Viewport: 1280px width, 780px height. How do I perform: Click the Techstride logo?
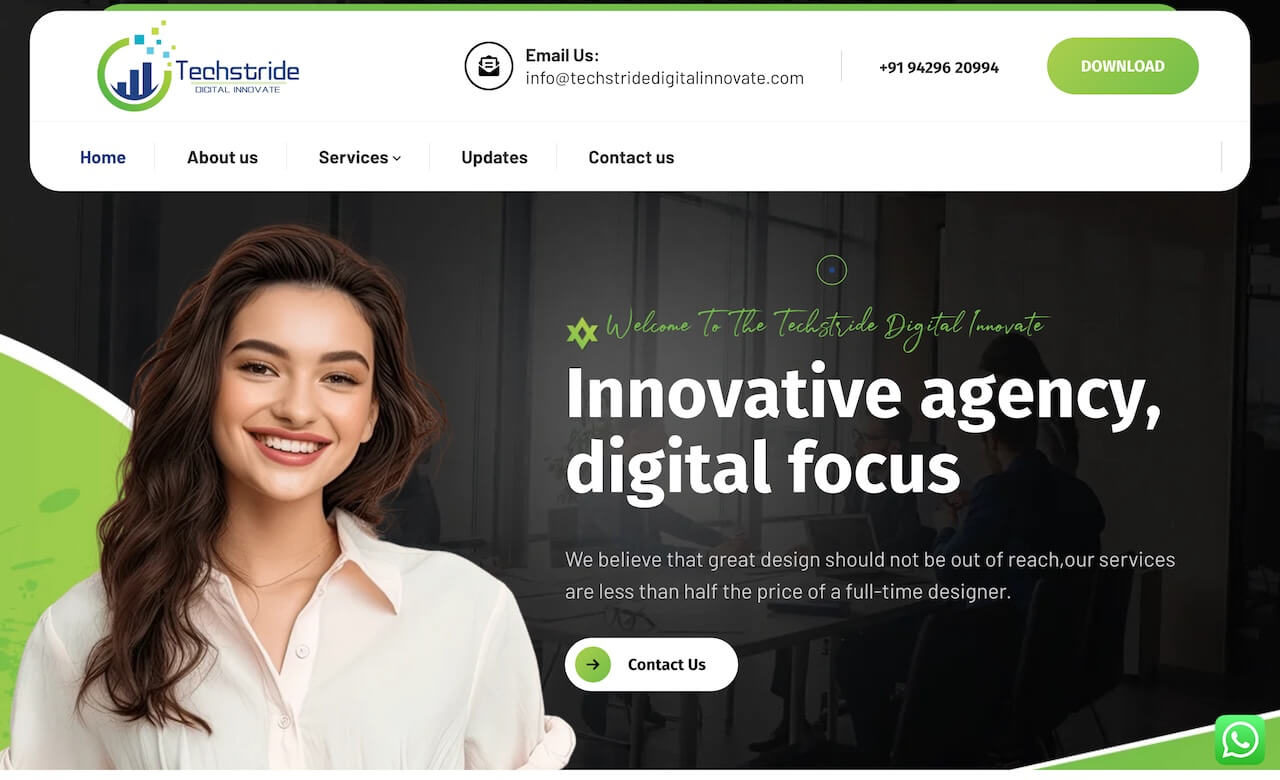point(198,66)
